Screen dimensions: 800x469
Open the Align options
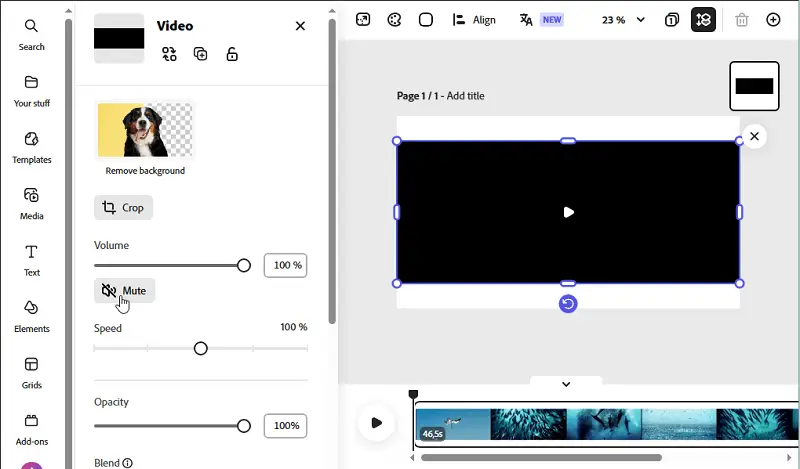tap(474, 19)
